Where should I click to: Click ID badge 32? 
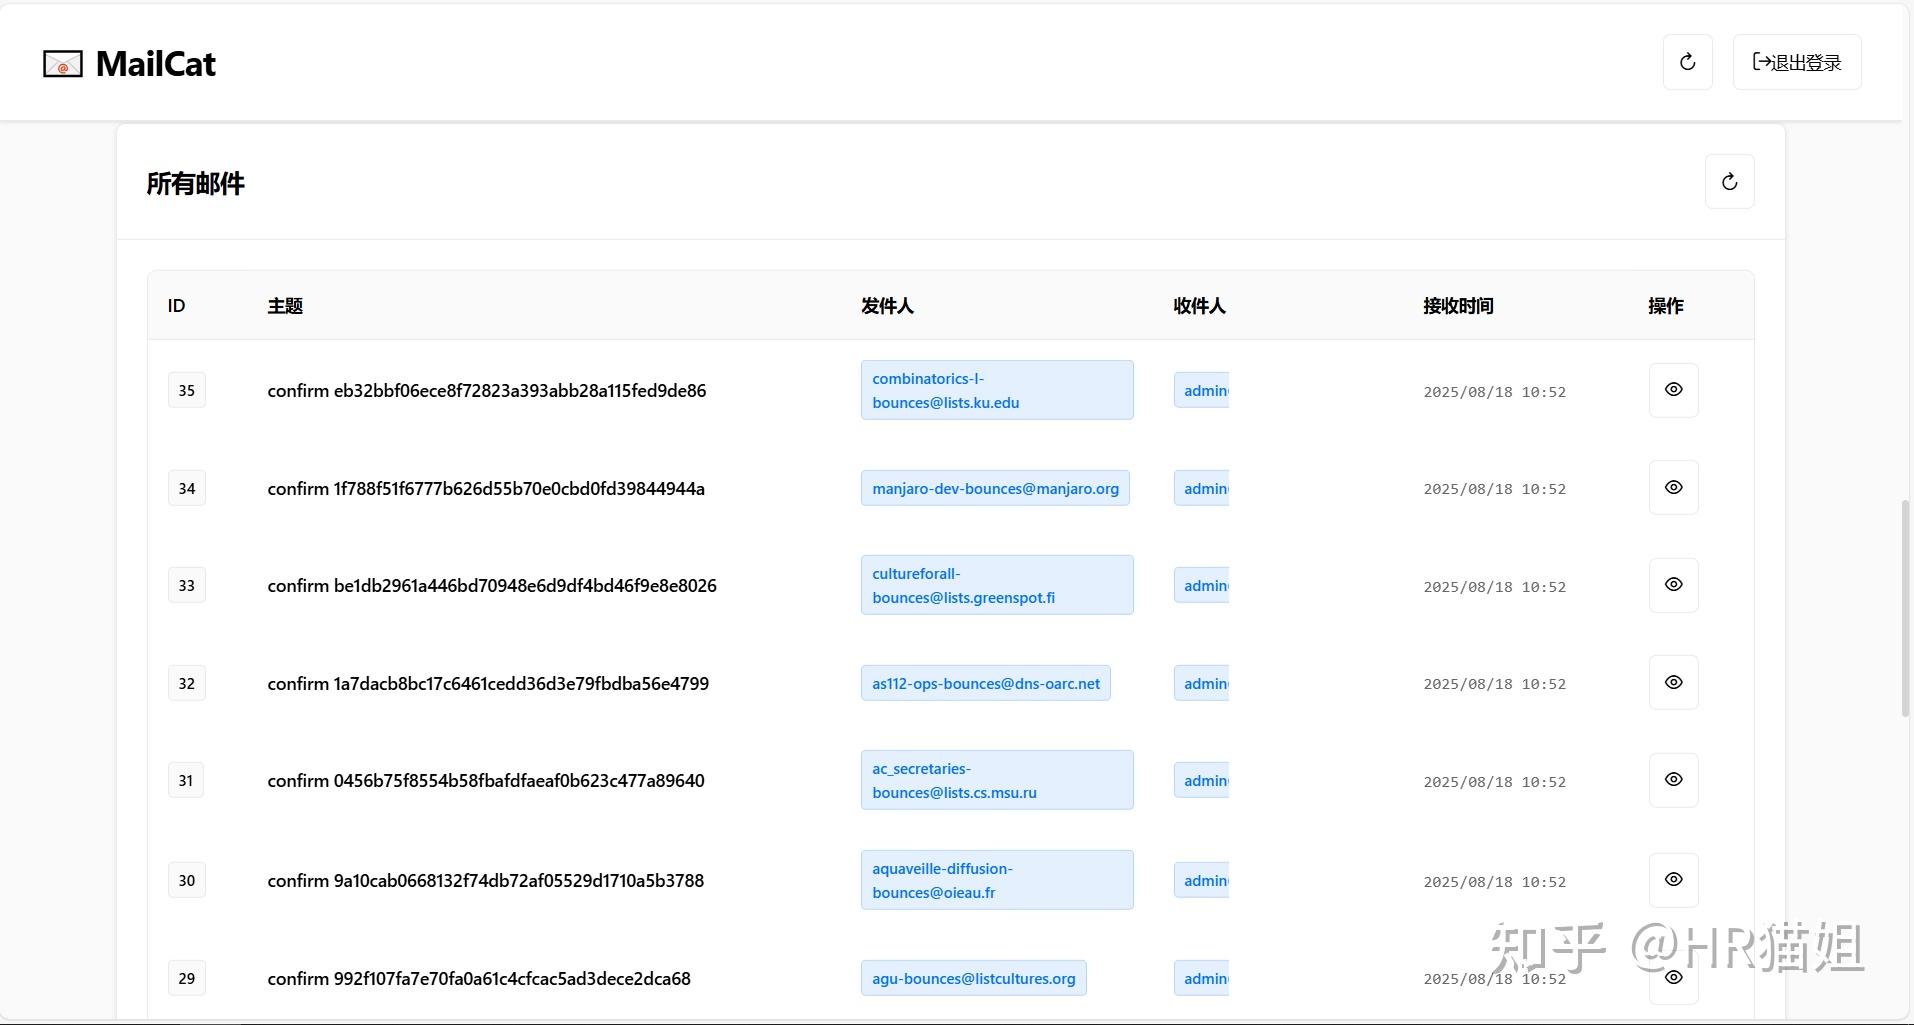[x=187, y=683]
